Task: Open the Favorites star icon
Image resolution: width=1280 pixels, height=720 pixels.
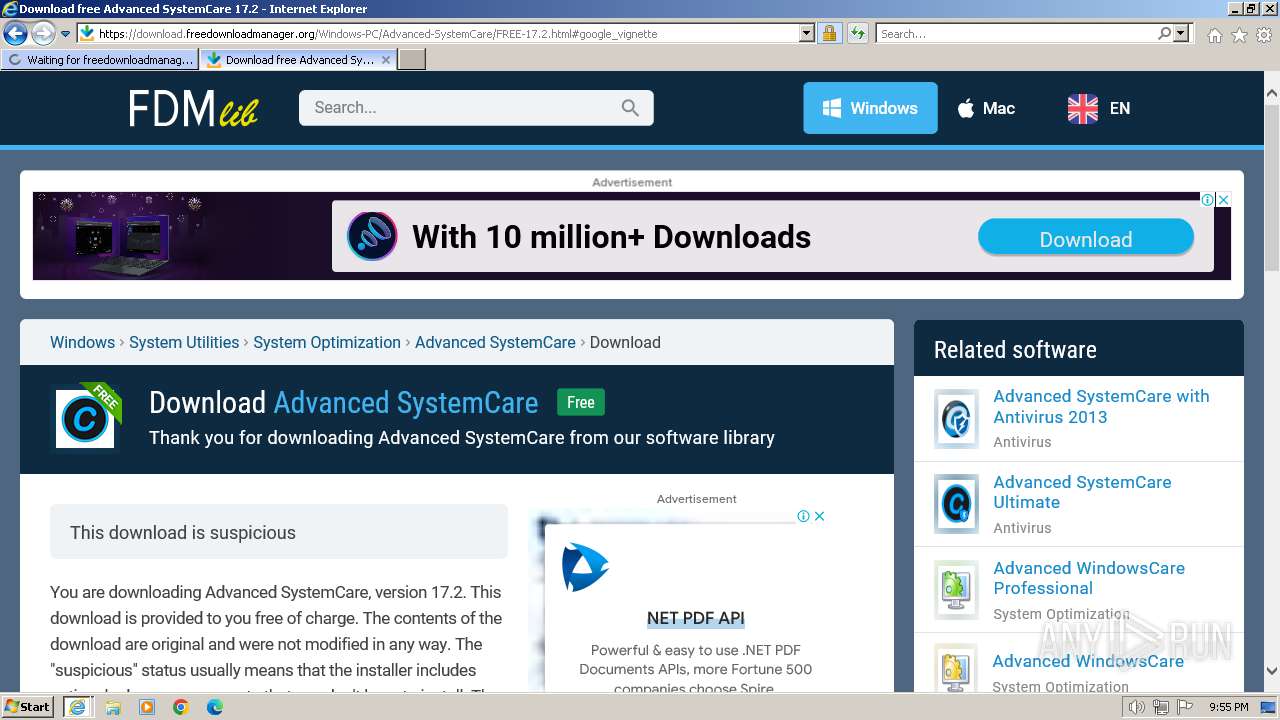Action: (1239, 35)
